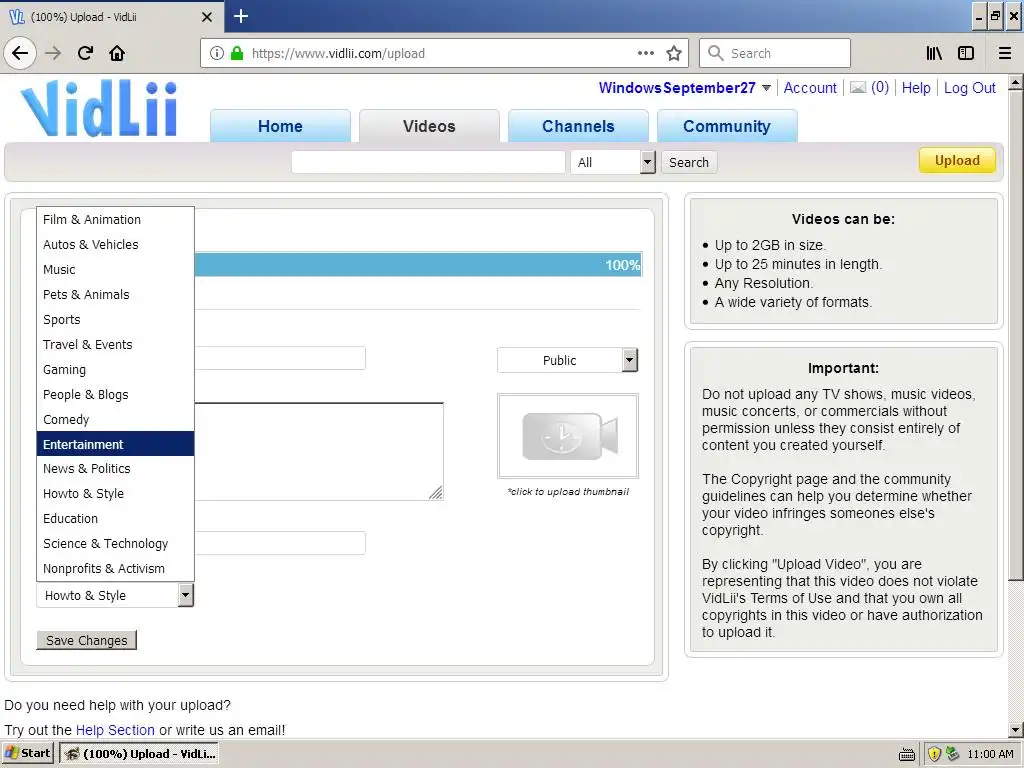Click the site Search button

coord(688,162)
